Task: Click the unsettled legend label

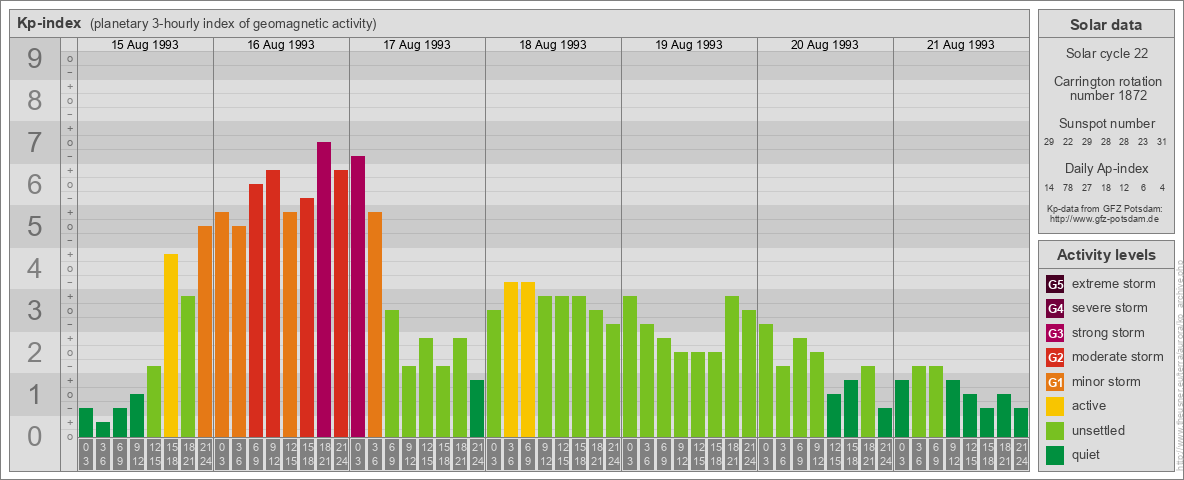Action: pos(1099,431)
